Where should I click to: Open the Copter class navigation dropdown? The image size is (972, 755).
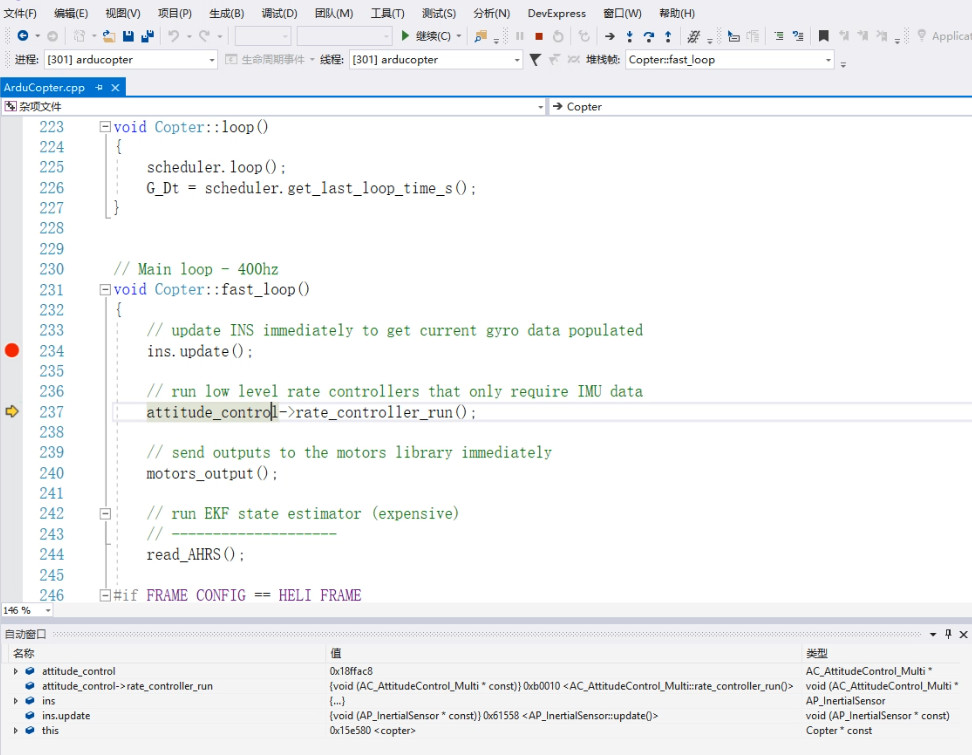tap(760, 107)
